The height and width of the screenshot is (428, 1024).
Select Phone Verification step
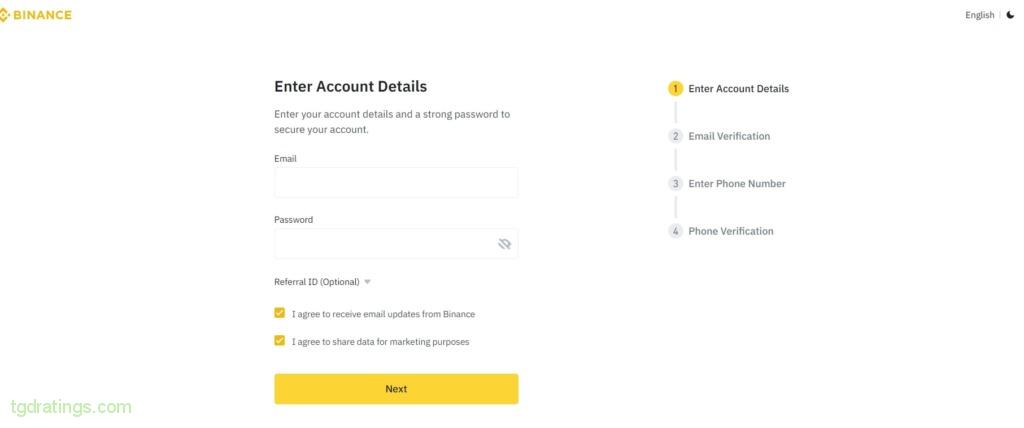[731, 231]
